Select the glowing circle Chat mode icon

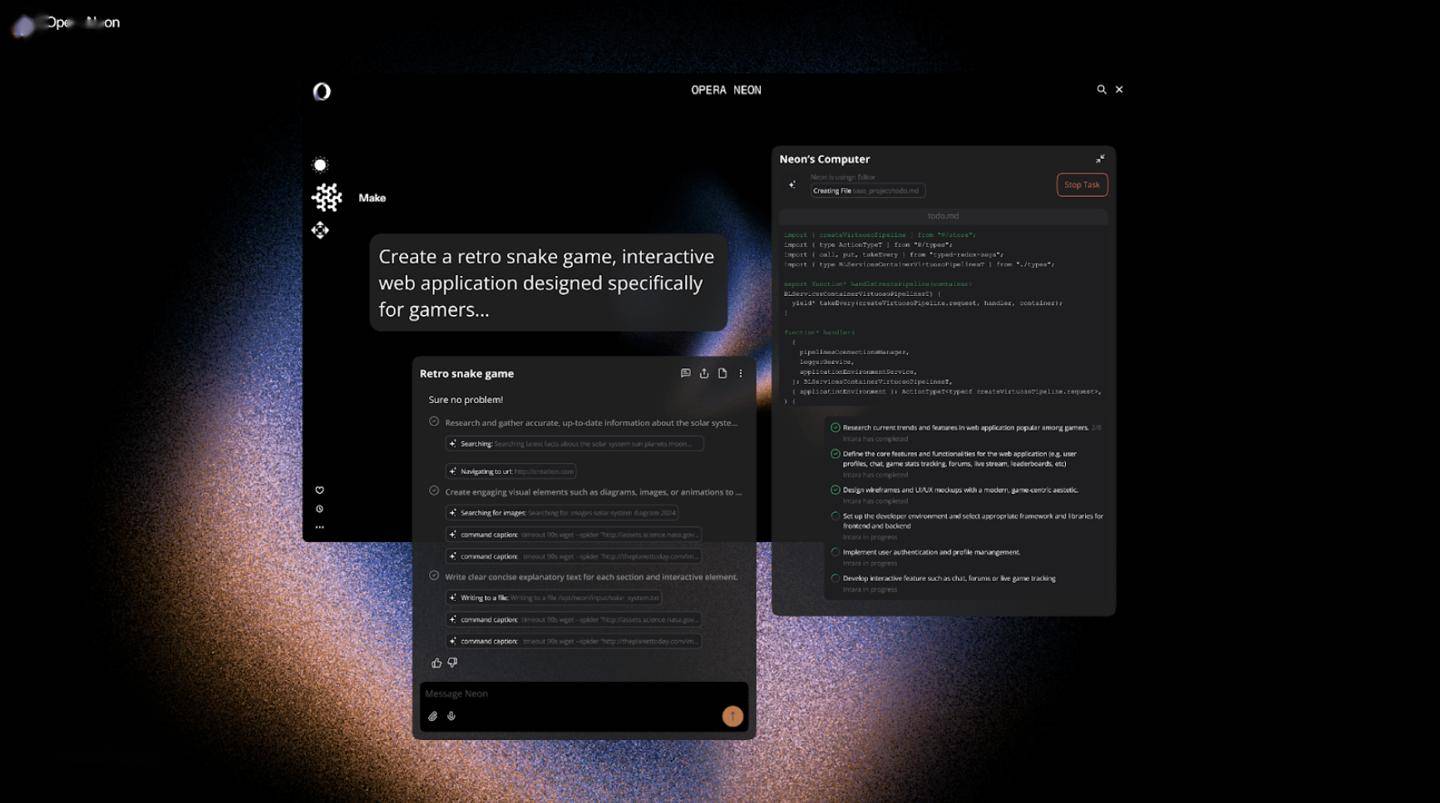coord(320,165)
